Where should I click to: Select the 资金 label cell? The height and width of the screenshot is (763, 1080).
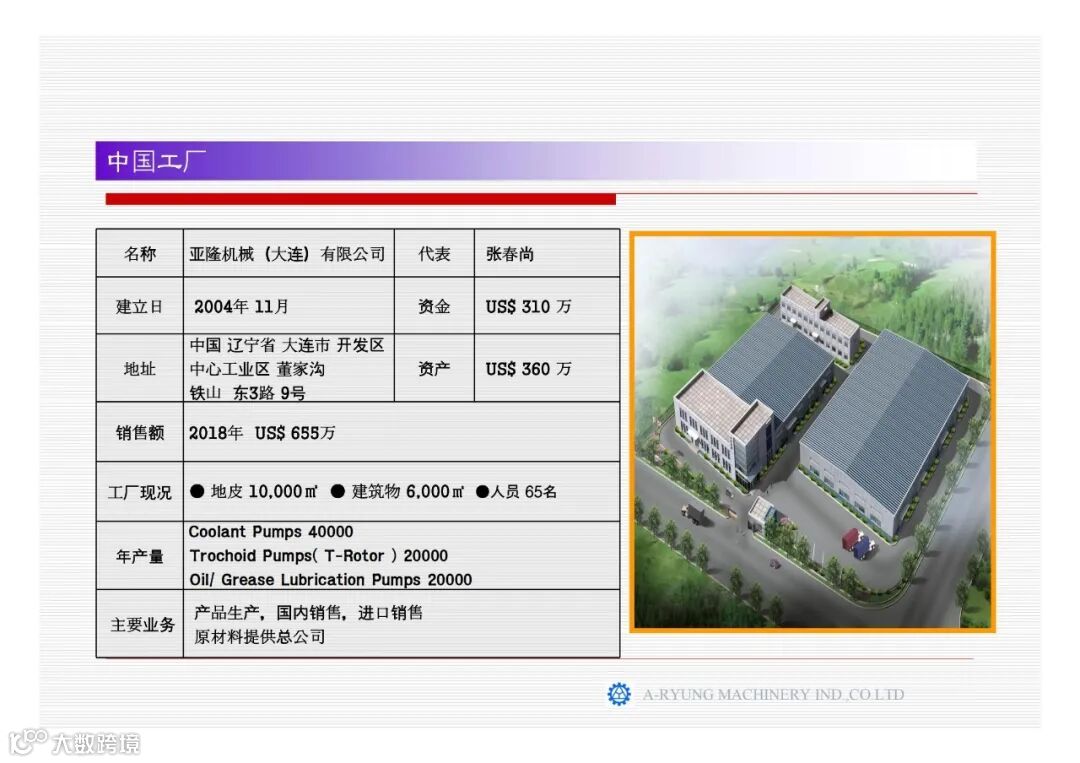(434, 306)
